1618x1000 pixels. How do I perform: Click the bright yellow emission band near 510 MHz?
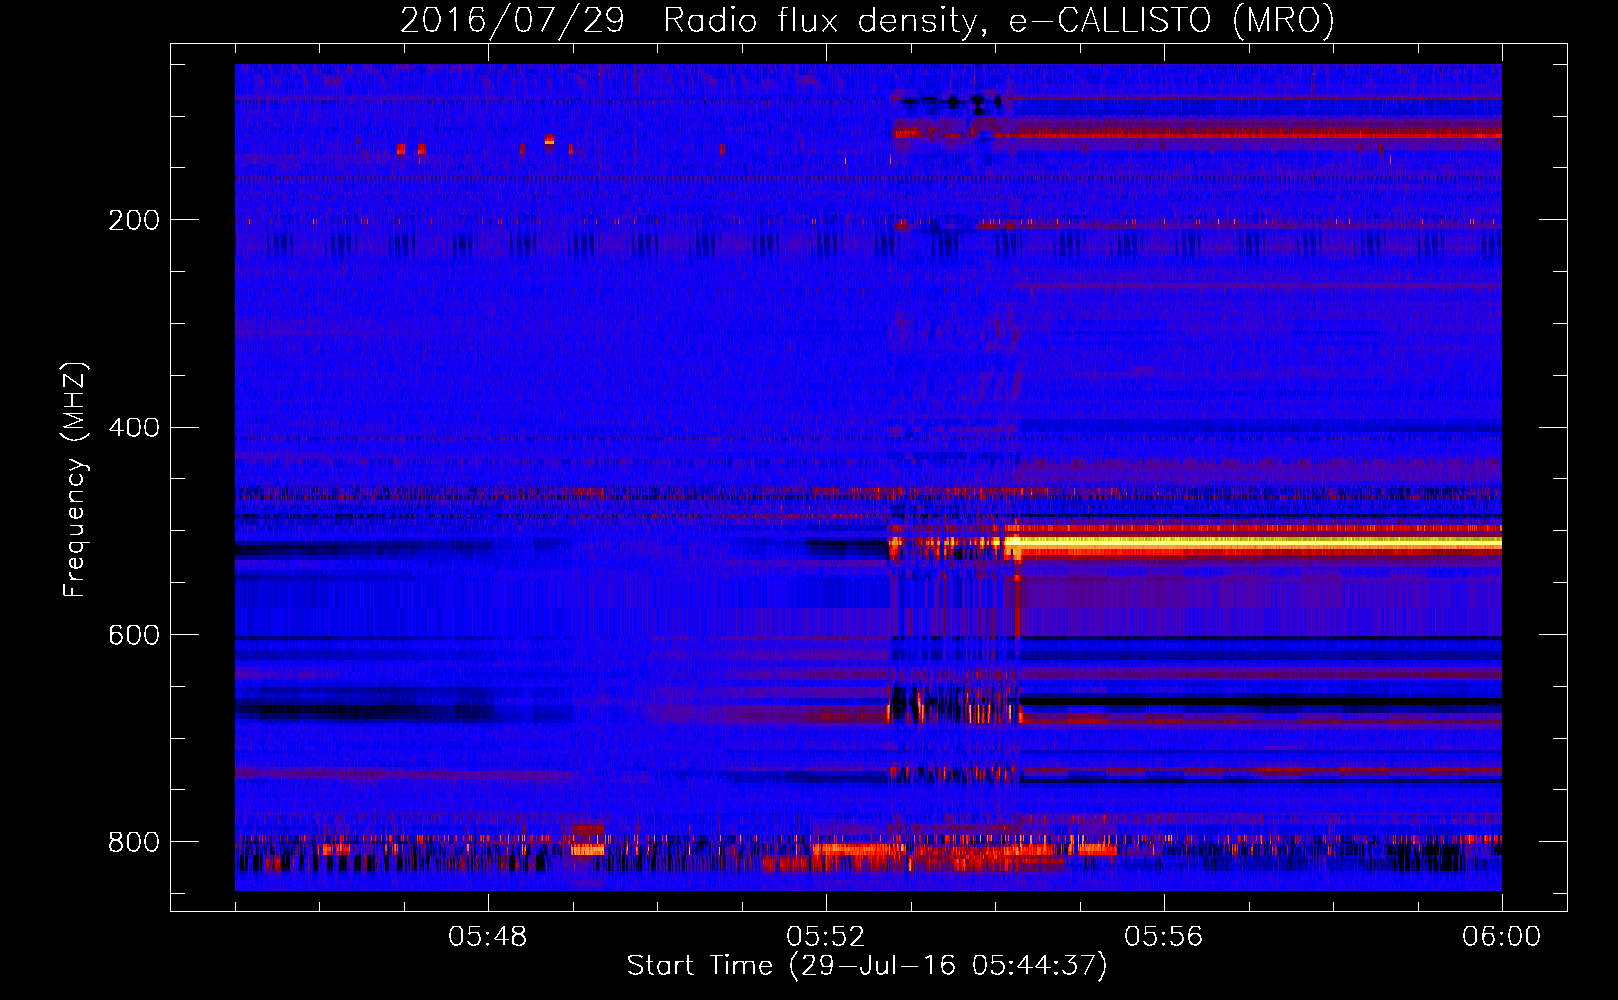click(1260, 542)
